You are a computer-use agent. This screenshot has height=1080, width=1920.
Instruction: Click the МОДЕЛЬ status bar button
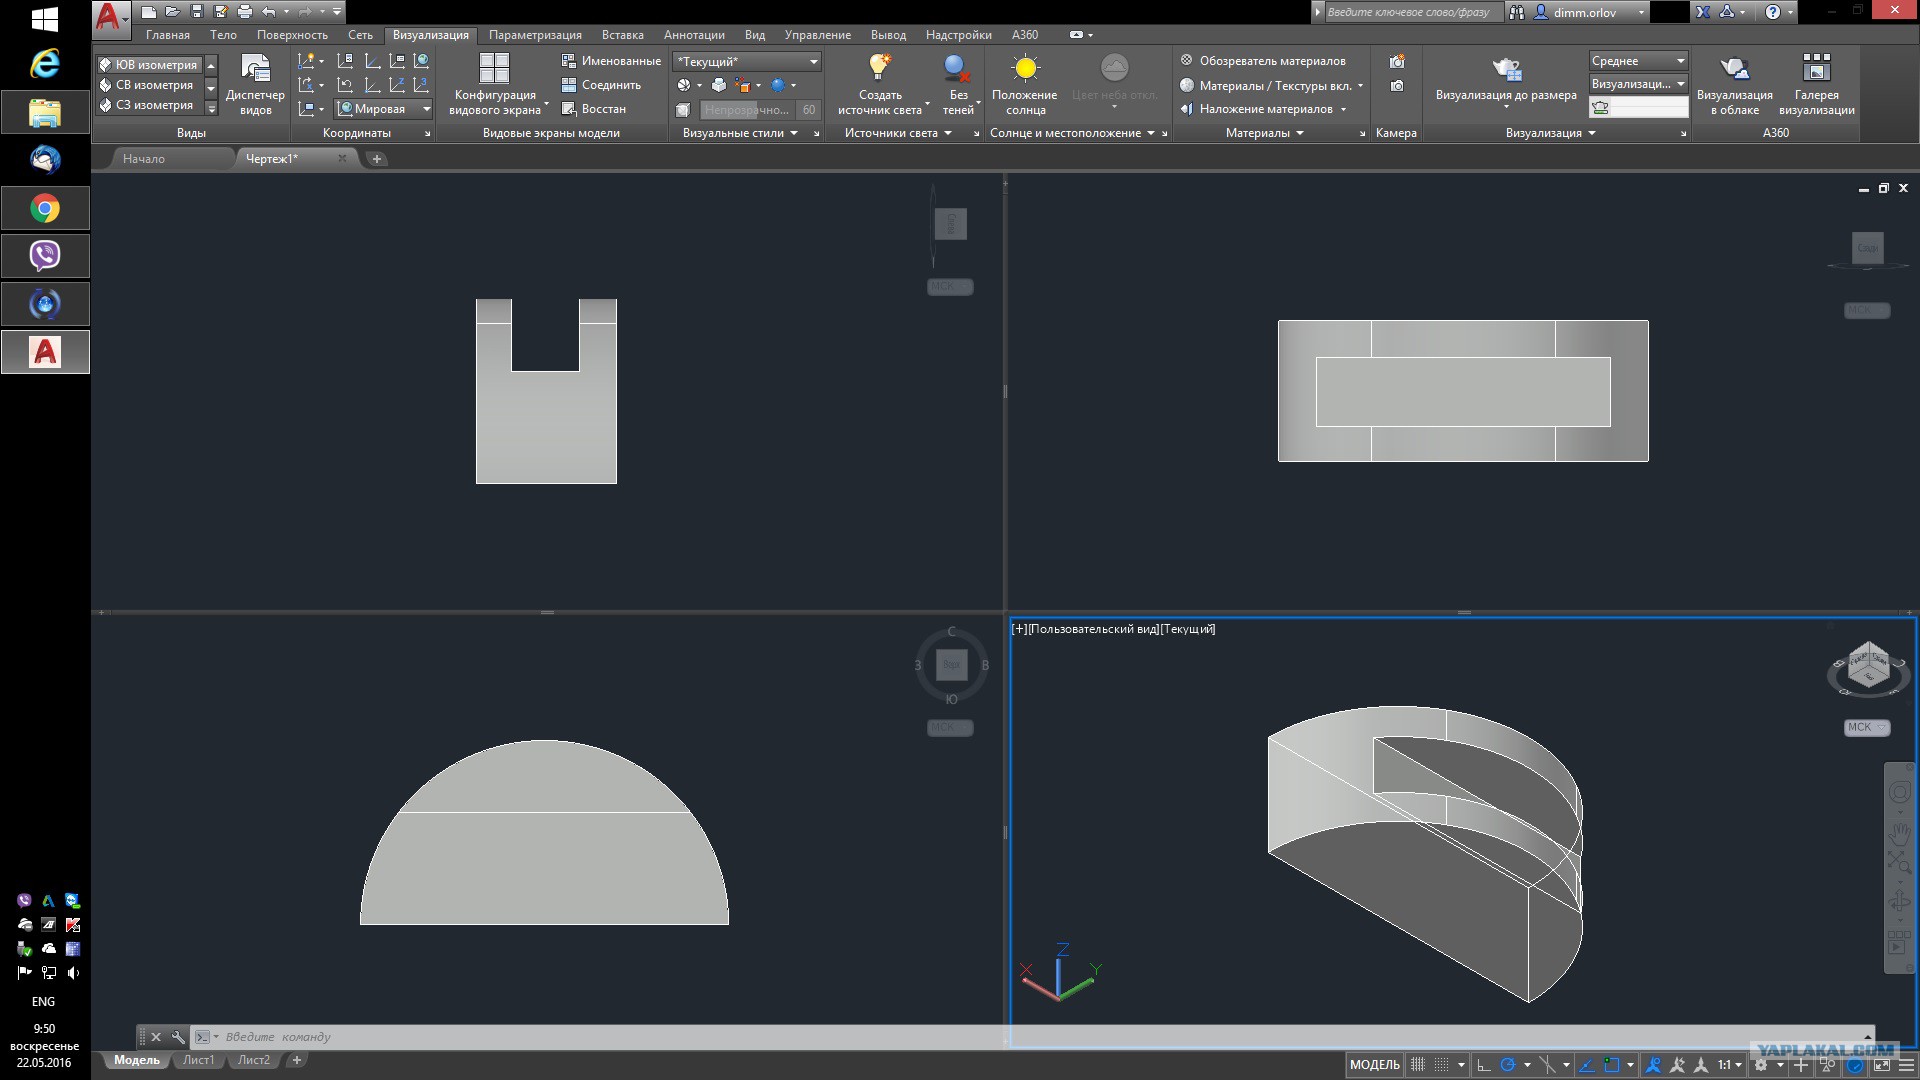1374,1065
